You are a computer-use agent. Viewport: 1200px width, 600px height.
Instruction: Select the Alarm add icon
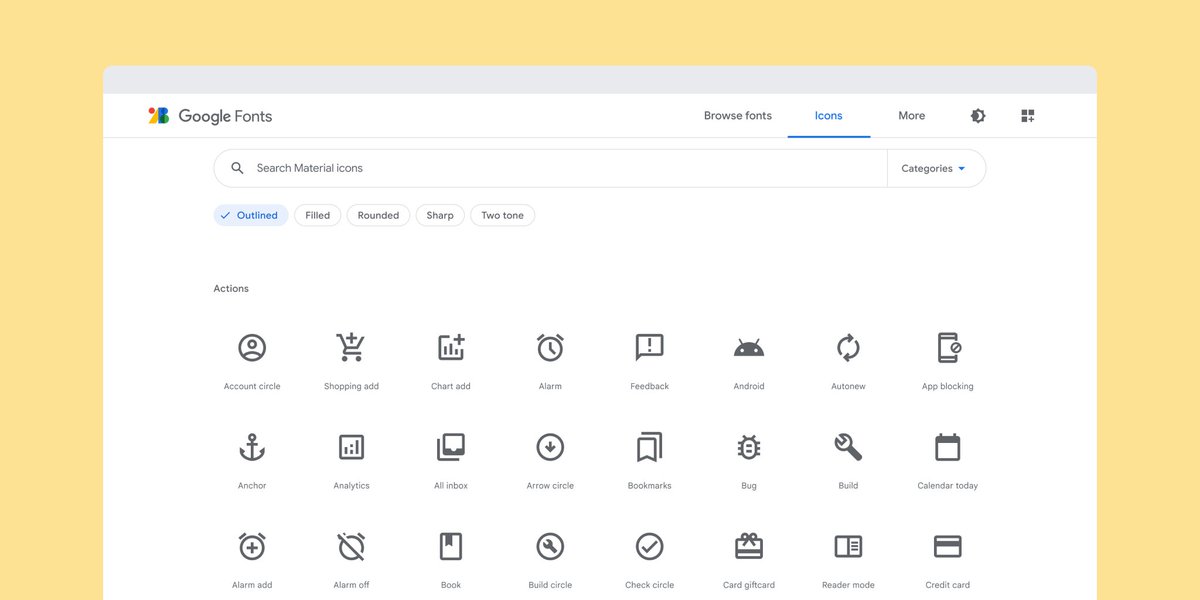[x=252, y=546]
